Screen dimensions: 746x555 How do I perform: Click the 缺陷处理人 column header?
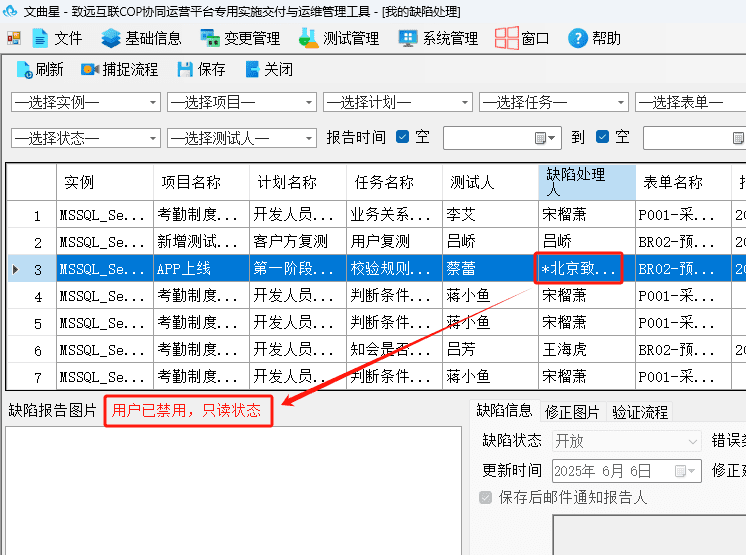pos(587,182)
